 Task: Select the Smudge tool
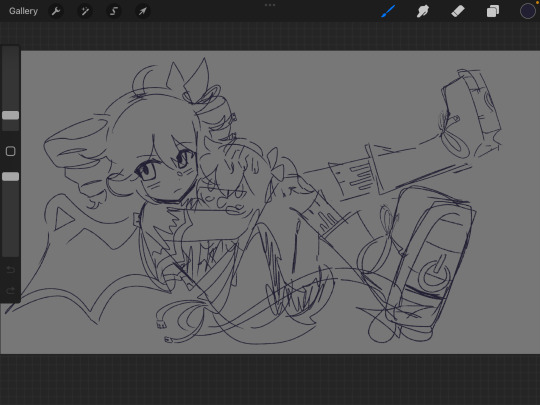click(x=423, y=11)
